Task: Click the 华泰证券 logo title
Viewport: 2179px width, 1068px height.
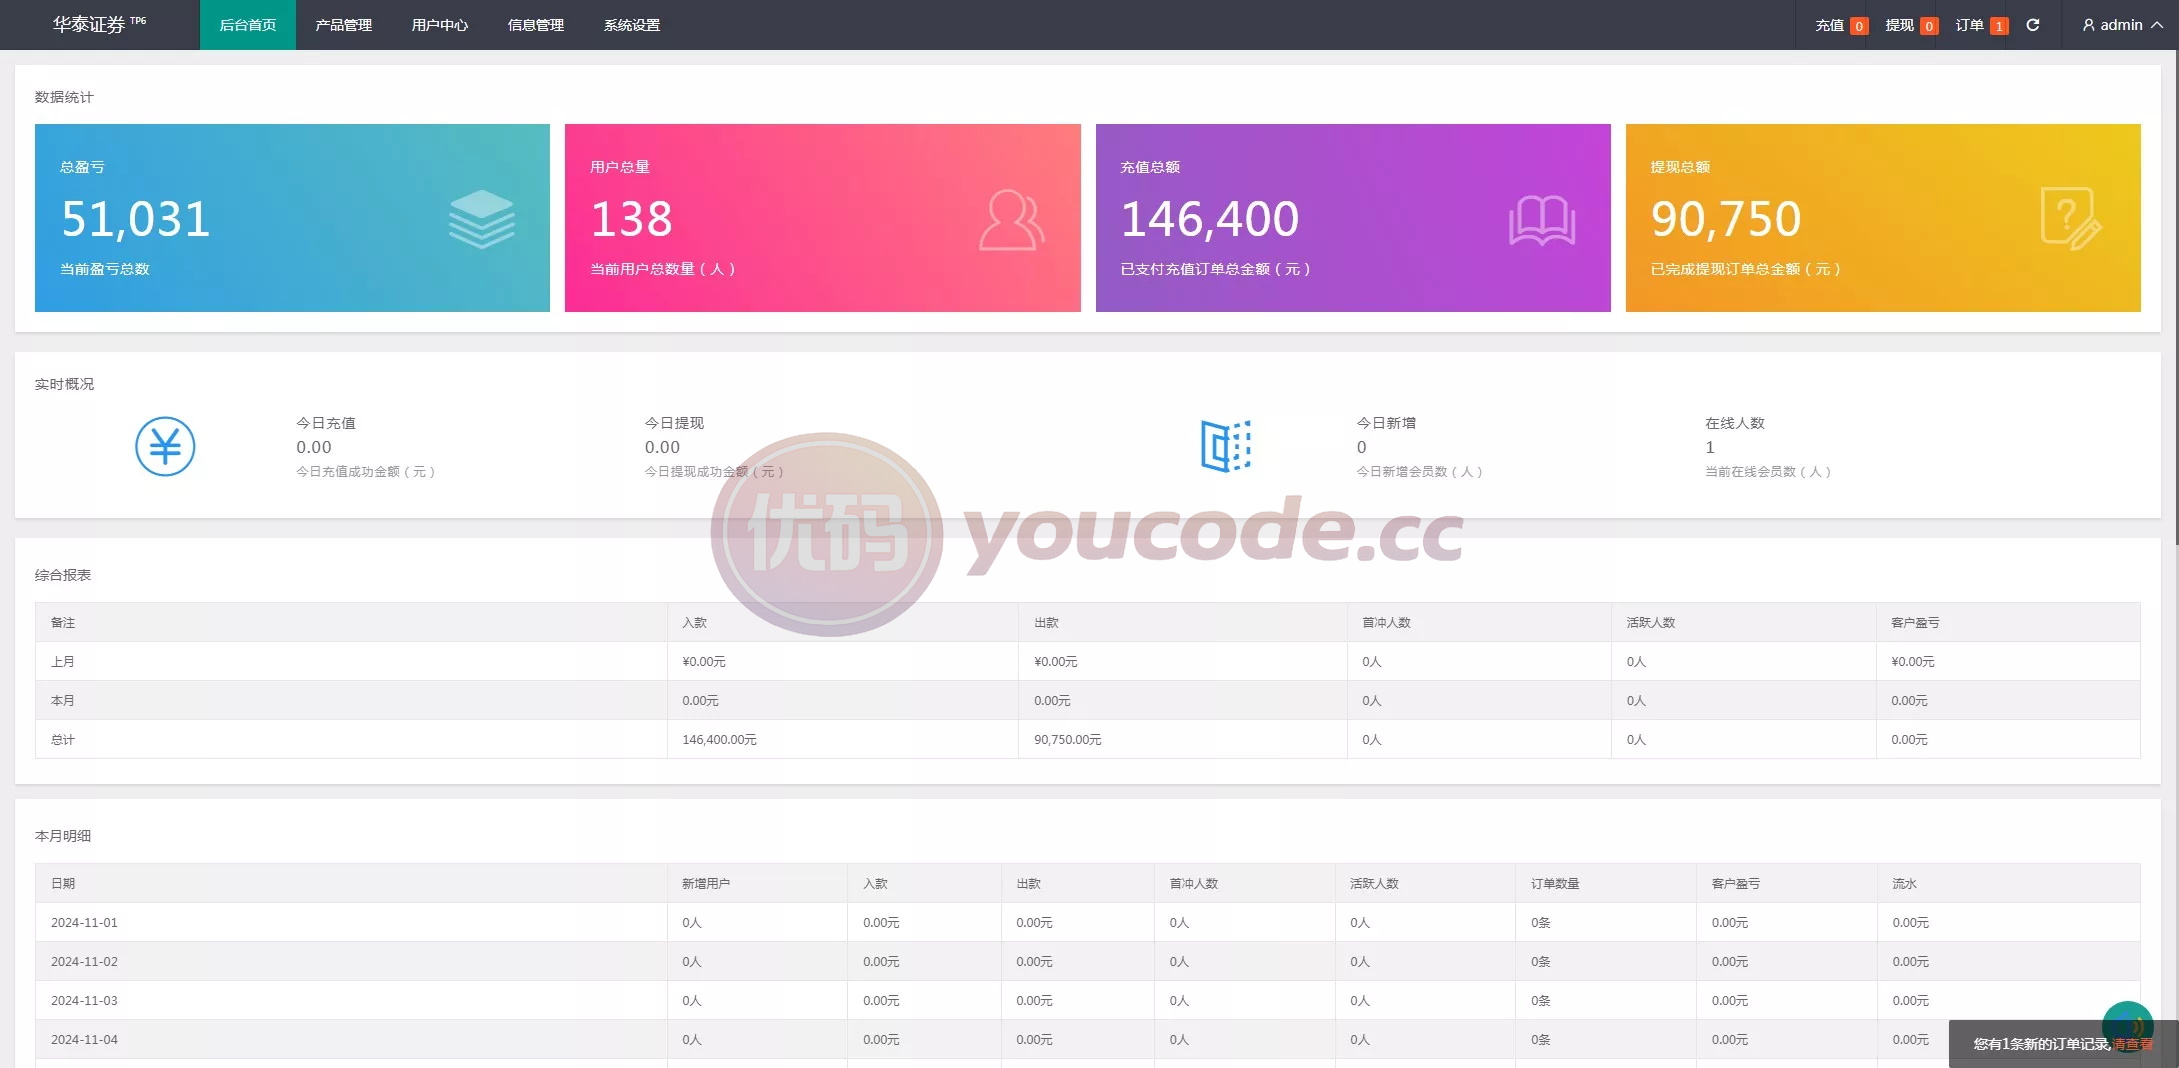Action: coord(99,25)
